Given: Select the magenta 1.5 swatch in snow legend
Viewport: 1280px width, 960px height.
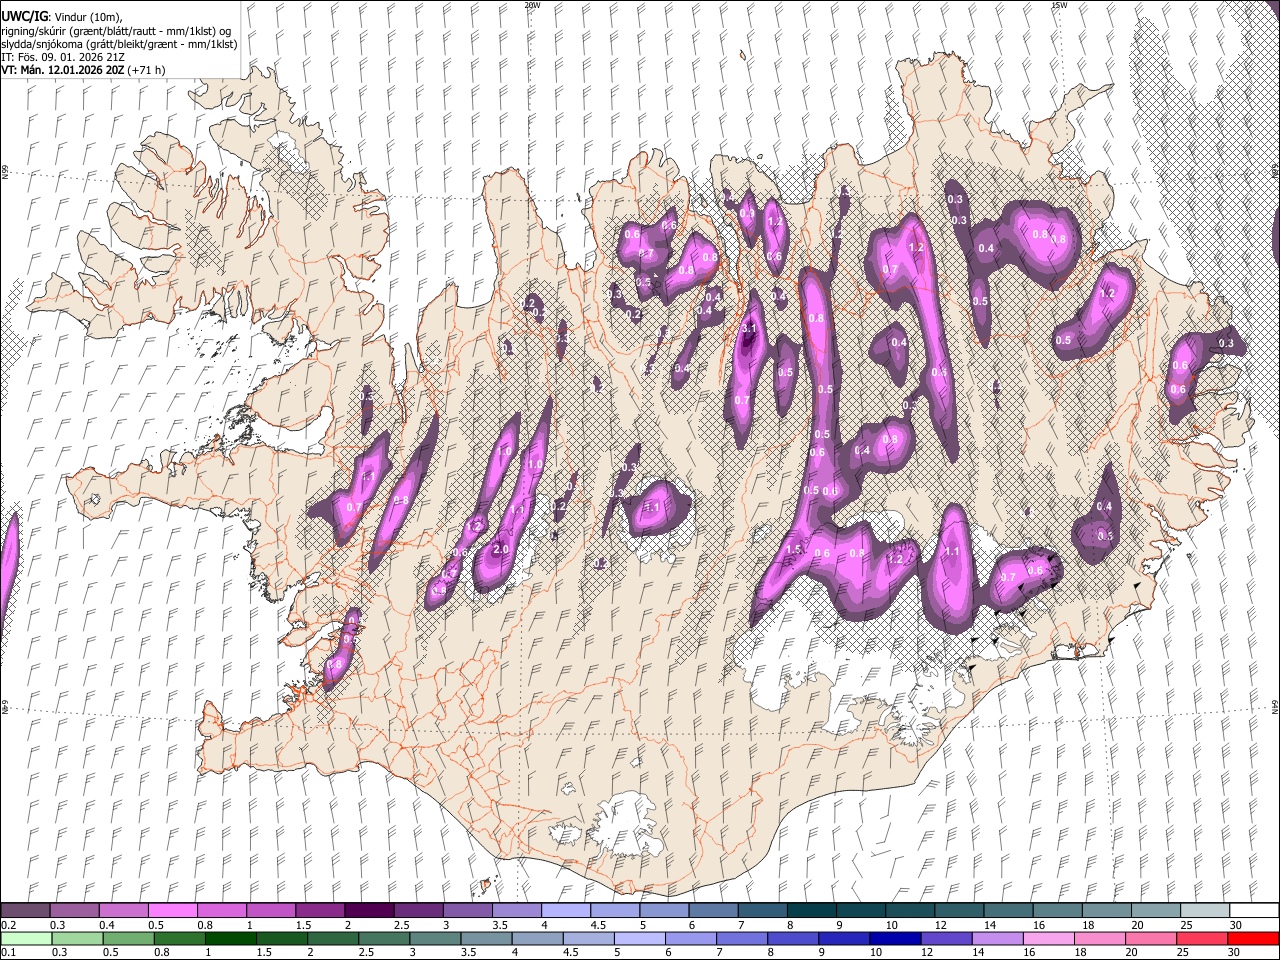Looking at the screenshot, I should [320, 910].
